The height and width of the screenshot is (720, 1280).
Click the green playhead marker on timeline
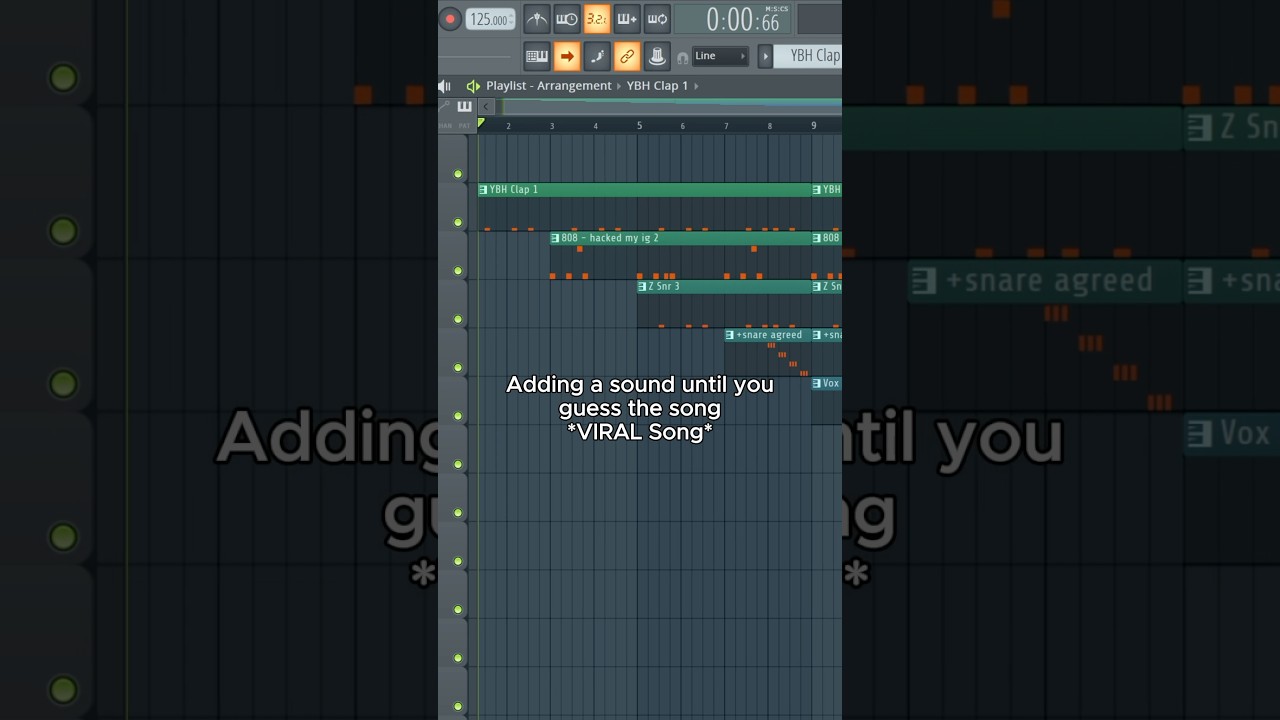coord(481,123)
